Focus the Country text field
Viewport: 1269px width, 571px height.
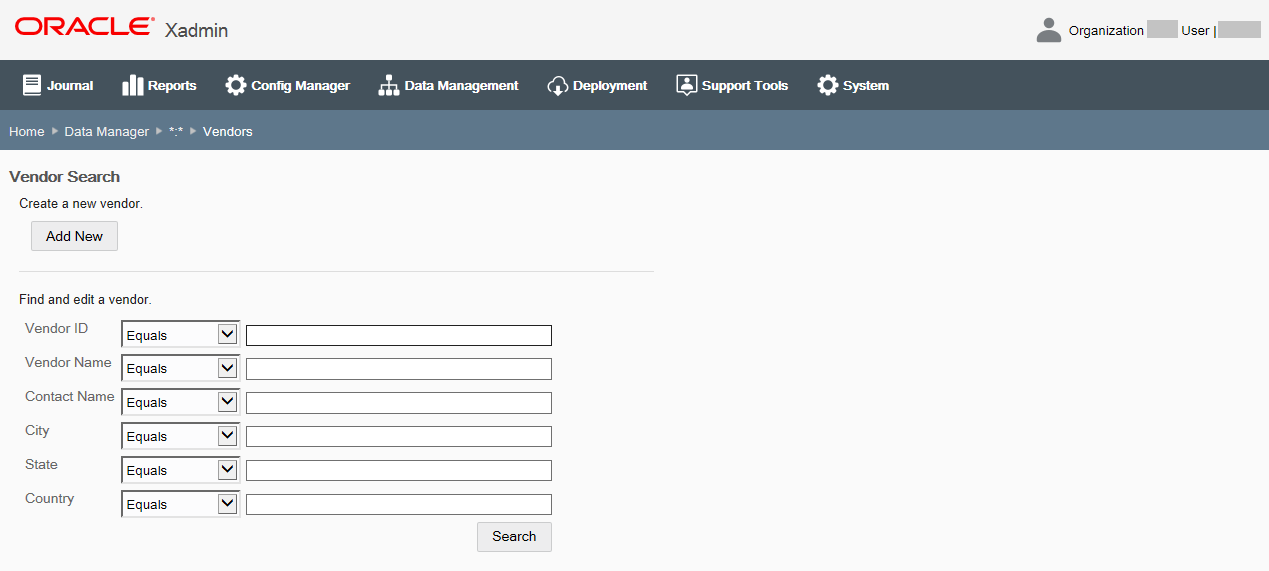pyautogui.click(x=399, y=505)
